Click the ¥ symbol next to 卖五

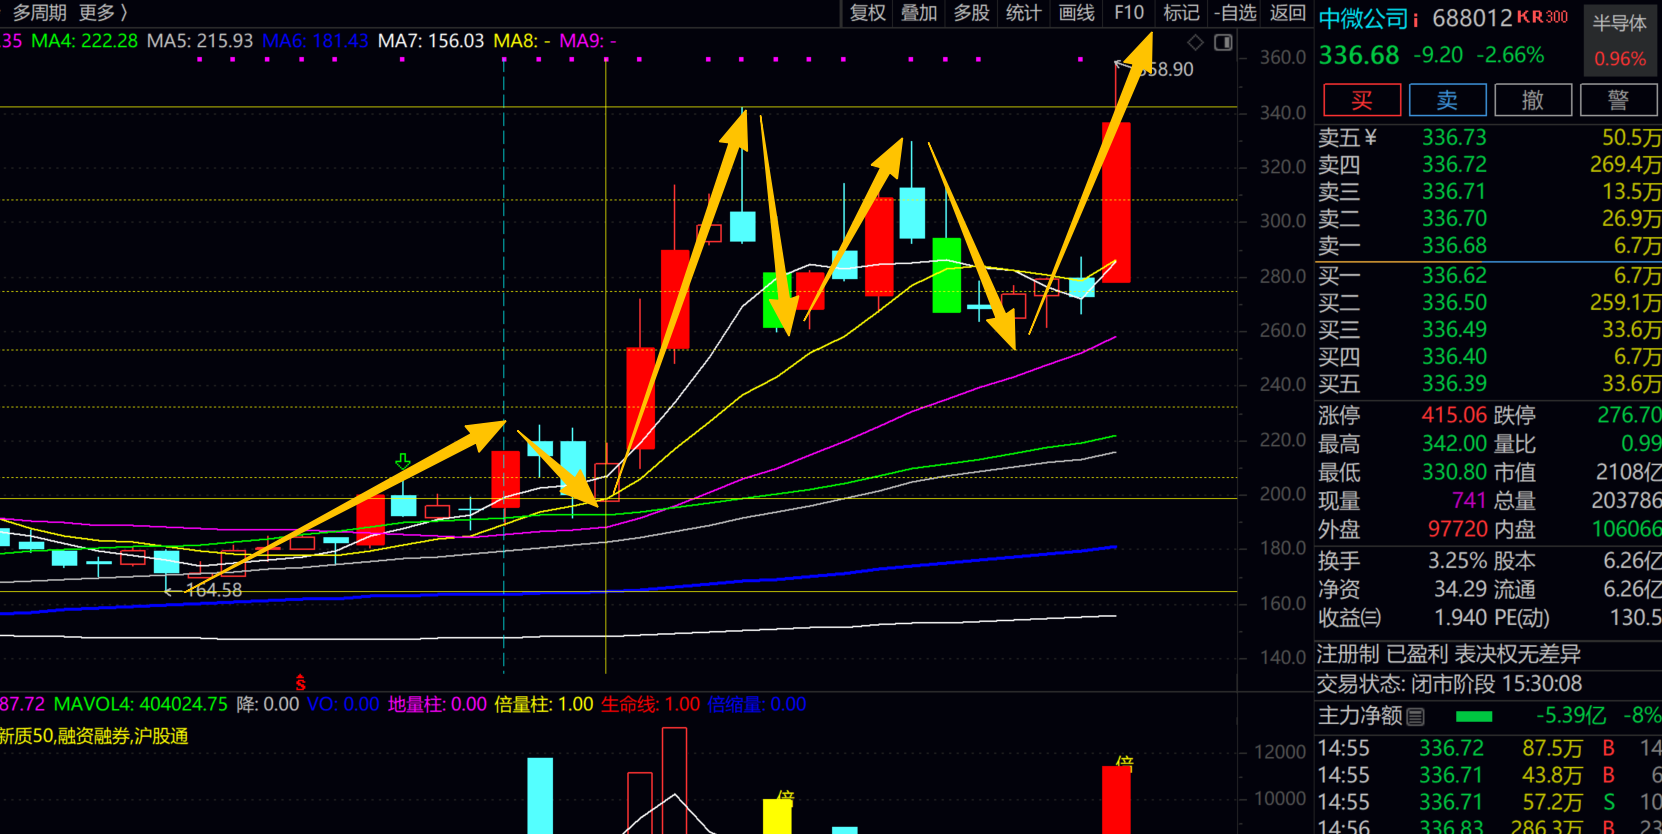(1370, 137)
